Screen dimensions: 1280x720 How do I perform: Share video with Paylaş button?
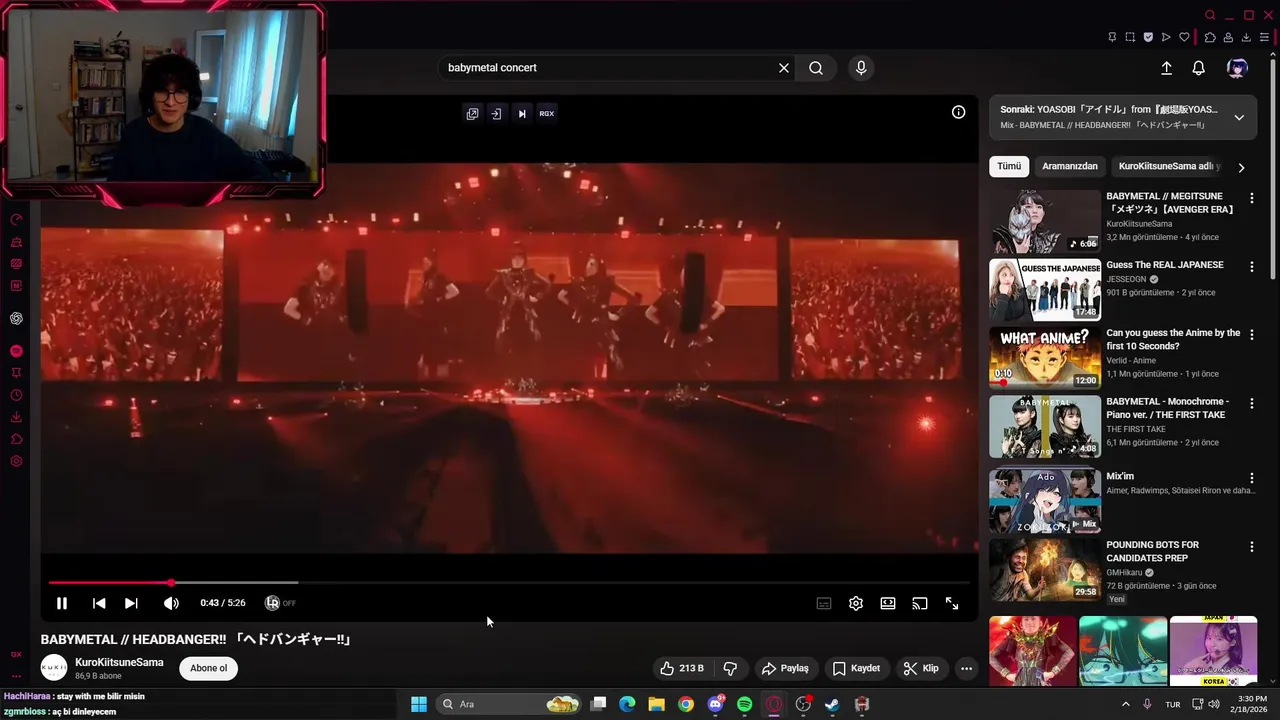(x=785, y=668)
